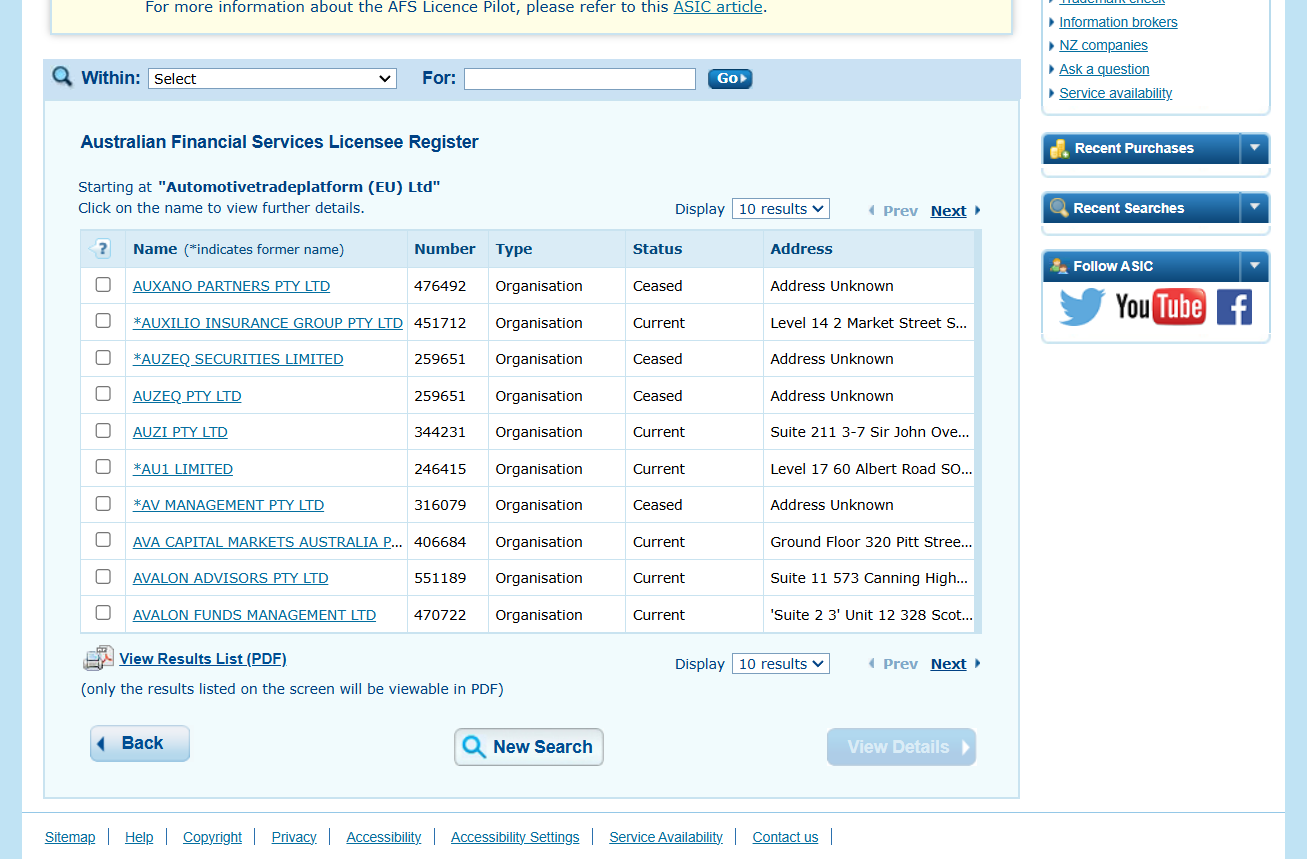Click the PDF icon beside View Results List
The width and height of the screenshot is (1307, 859).
(x=98, y=658)
